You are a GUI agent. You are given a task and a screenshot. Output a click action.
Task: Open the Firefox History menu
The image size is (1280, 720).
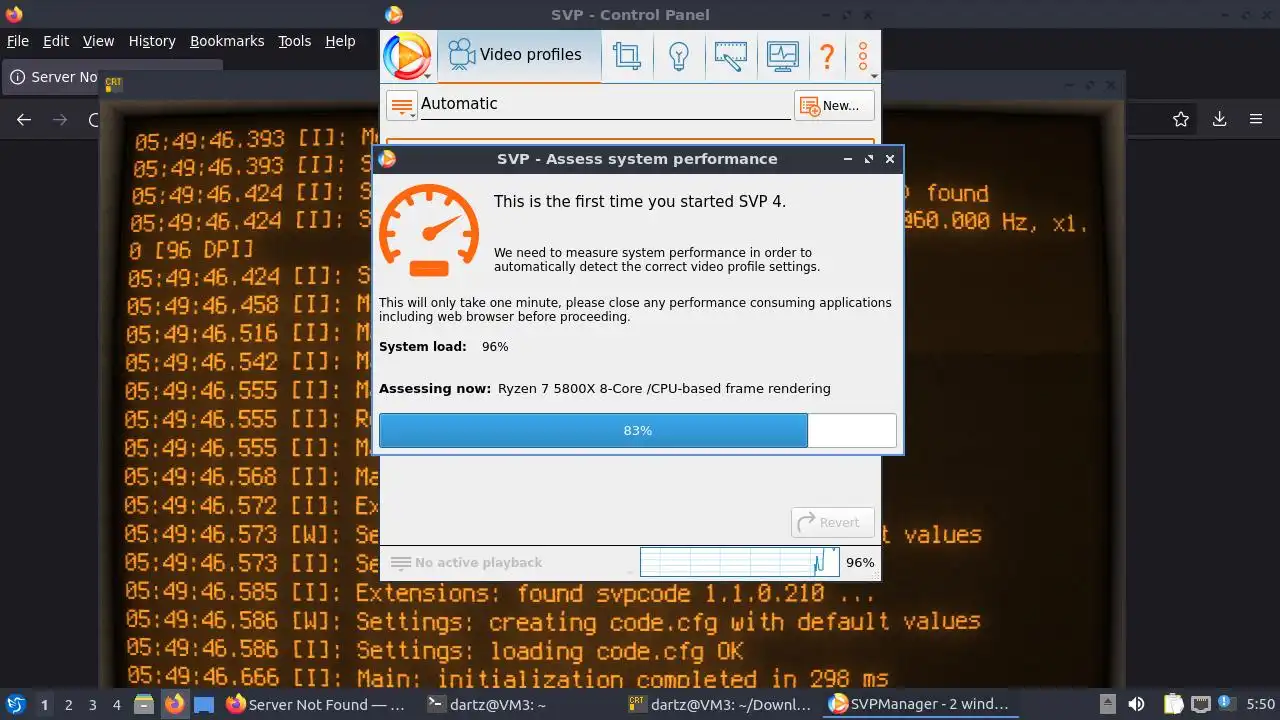[152, 41]
